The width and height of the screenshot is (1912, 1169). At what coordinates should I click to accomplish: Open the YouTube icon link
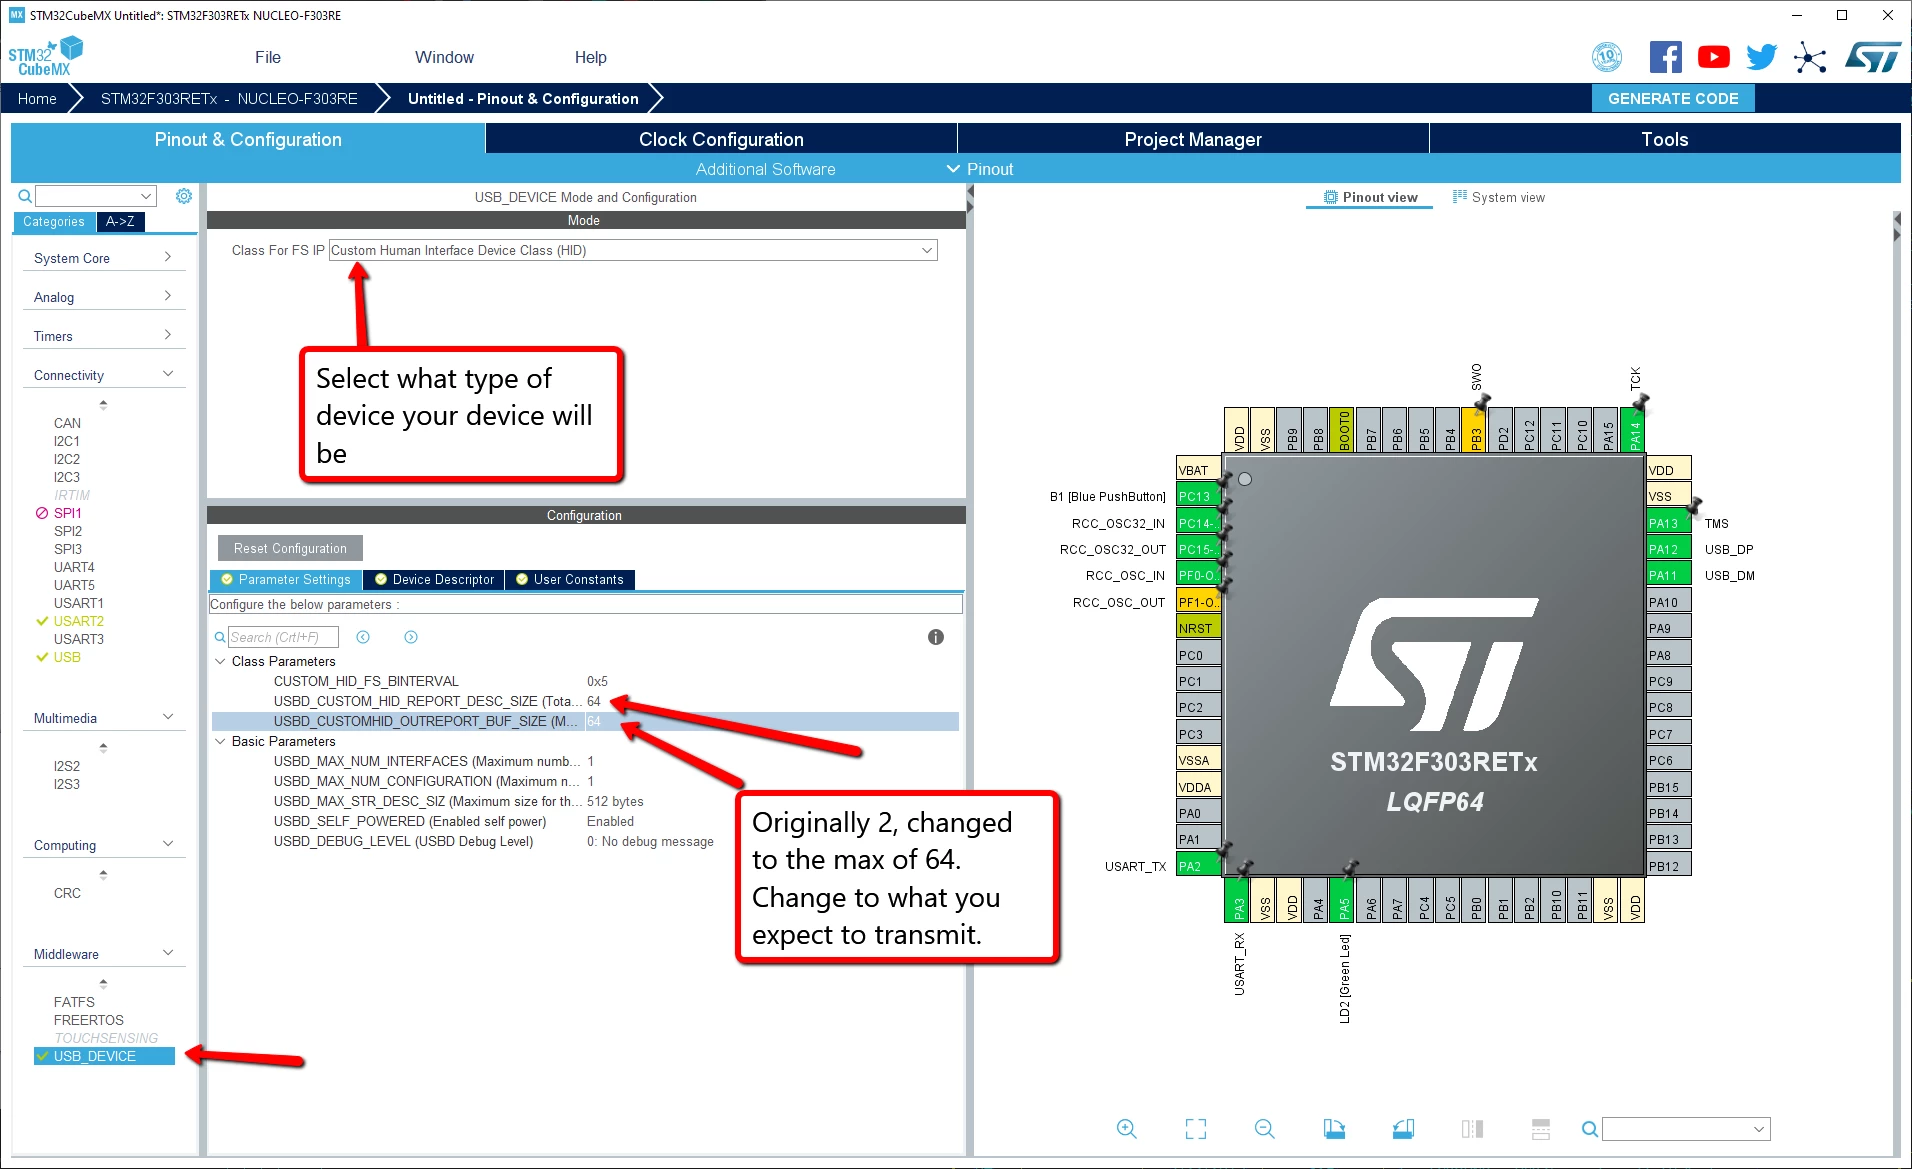point(1713,57)
